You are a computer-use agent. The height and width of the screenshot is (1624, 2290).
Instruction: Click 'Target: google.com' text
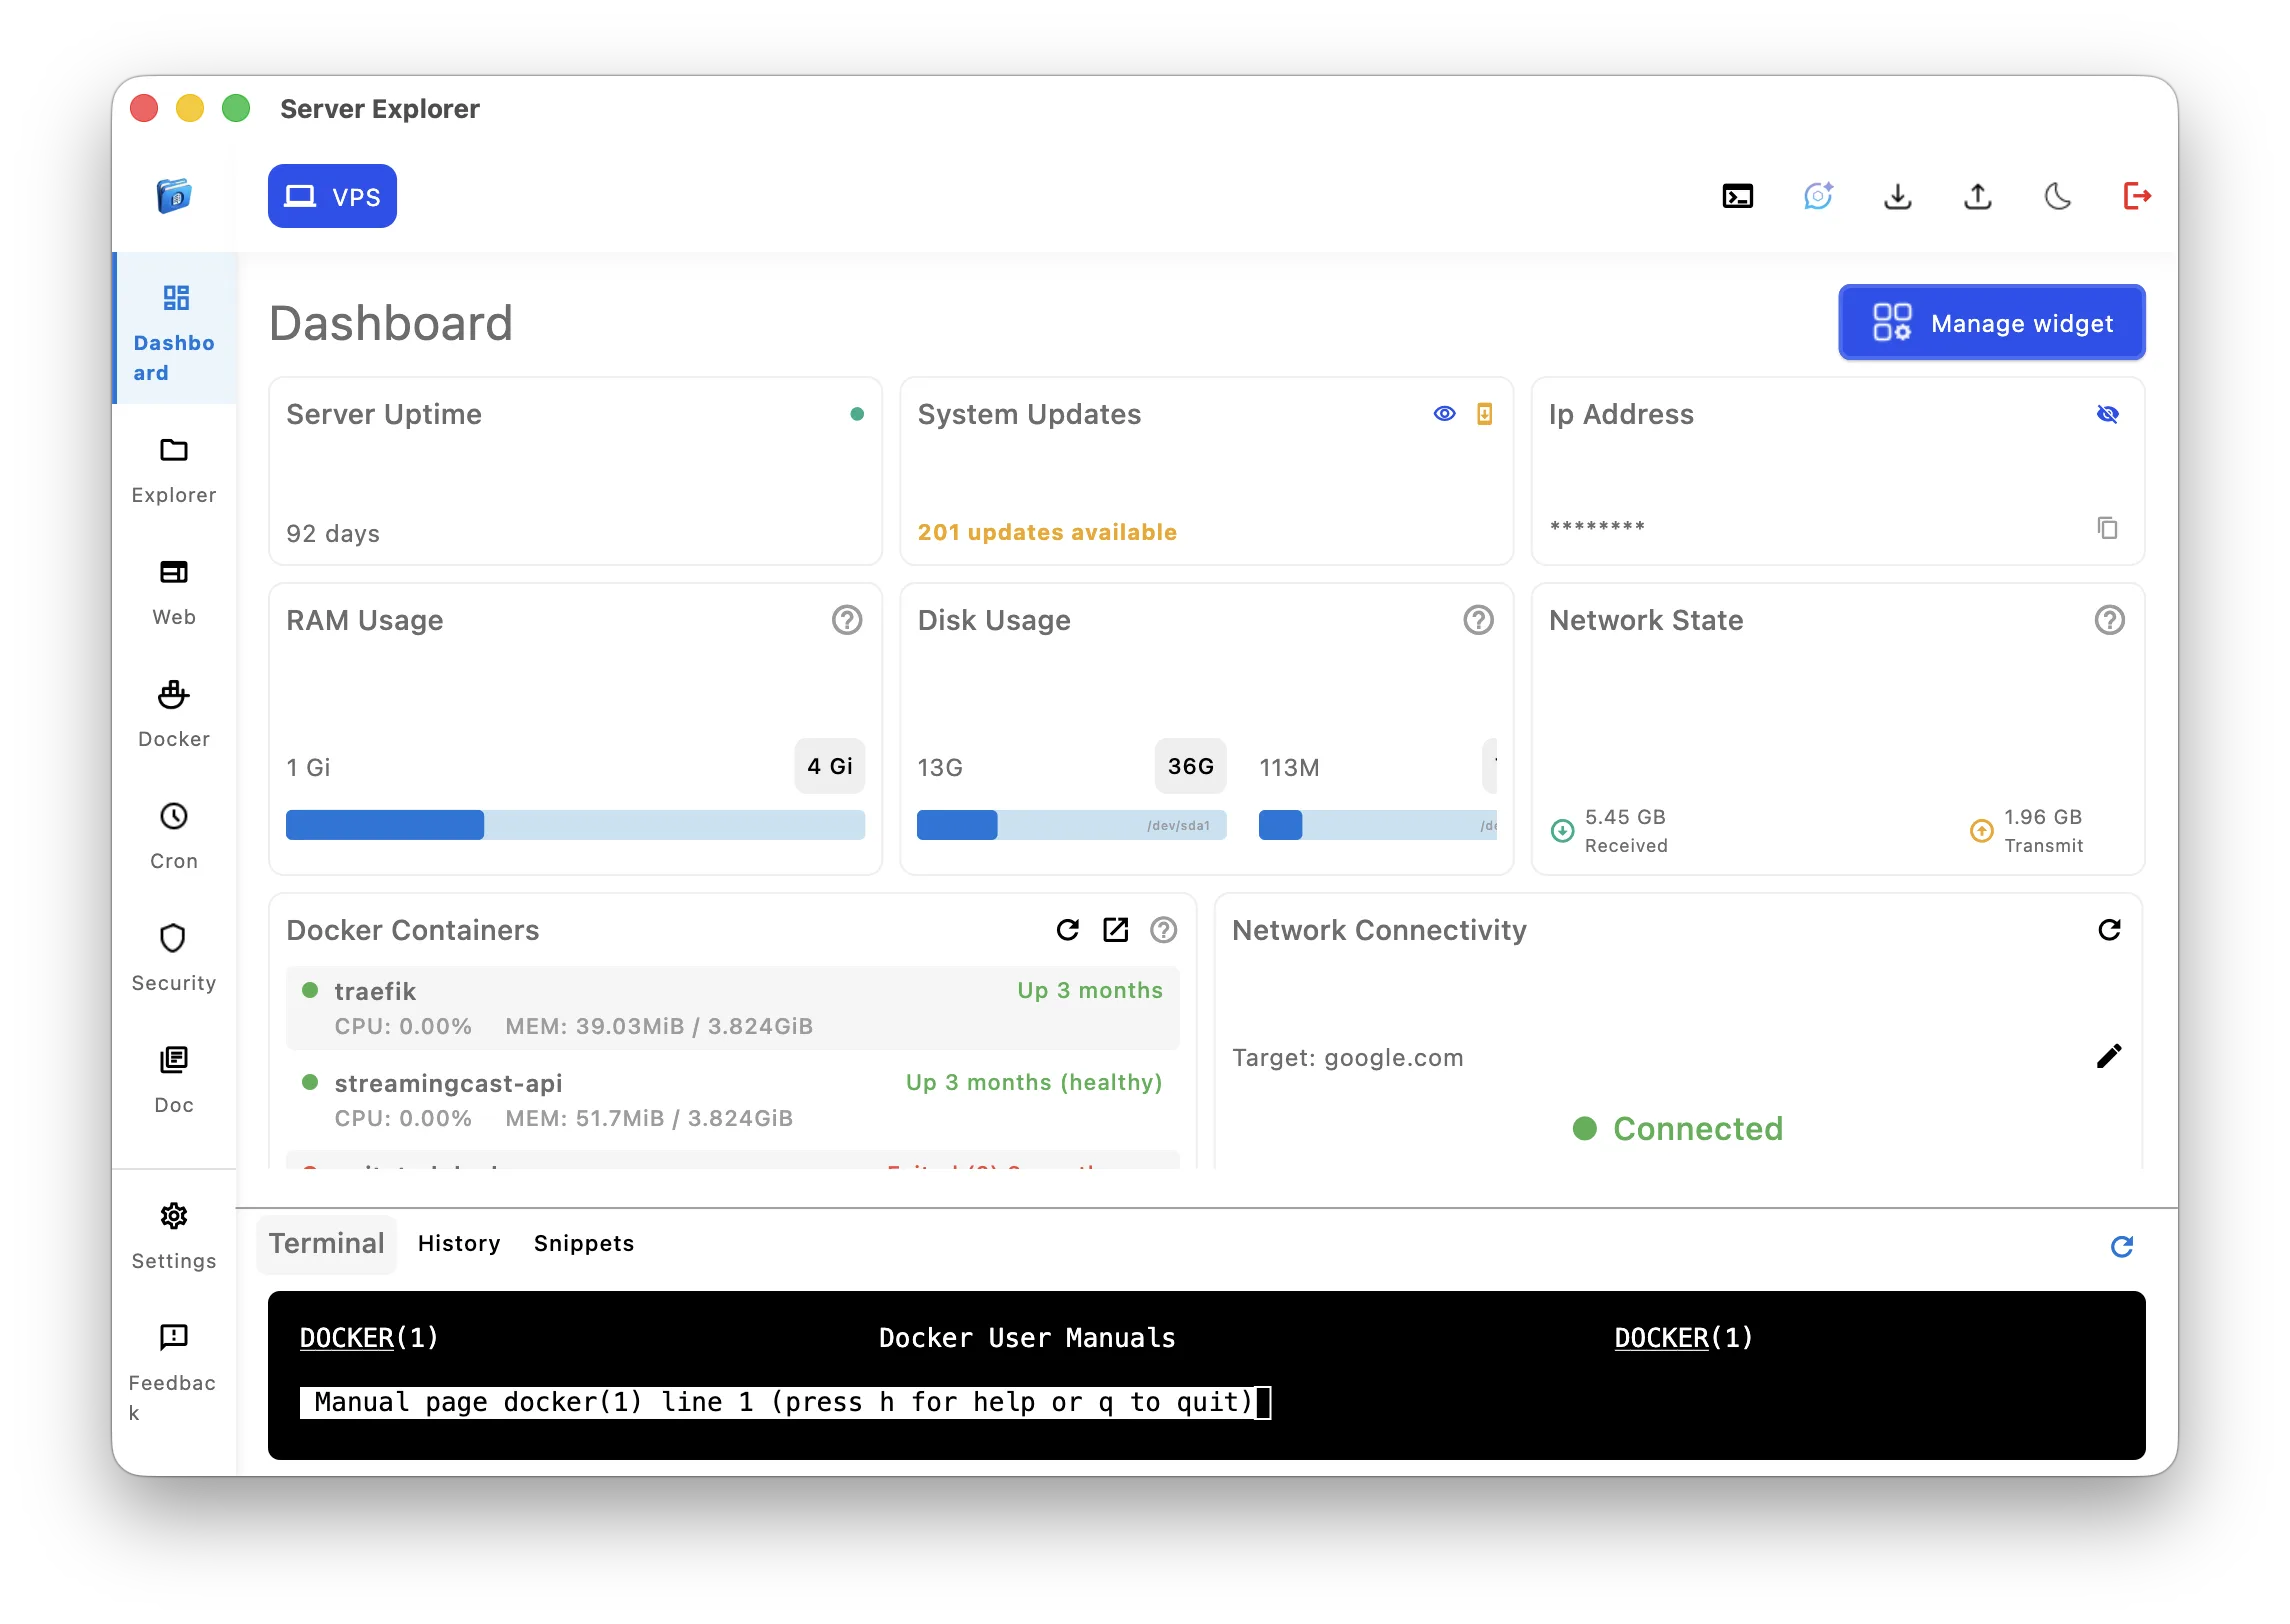coord(1347,1058)
